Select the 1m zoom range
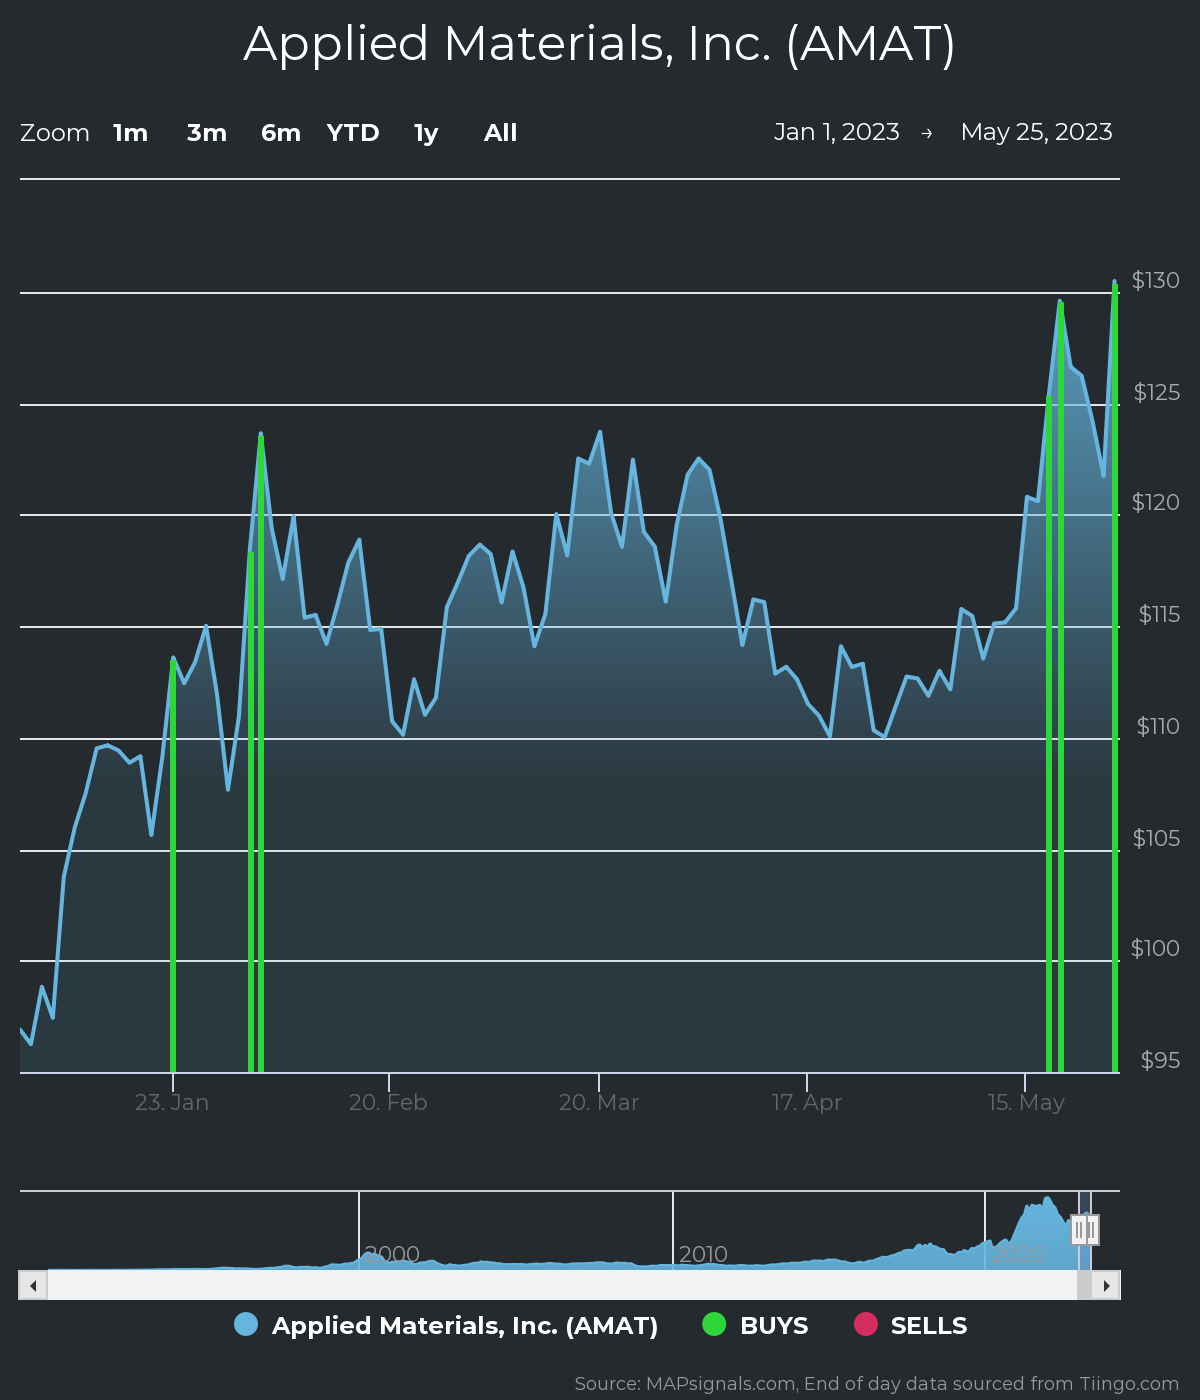Image resolution: width=1200 pixels, height=1400 pixels. point(131,133)
